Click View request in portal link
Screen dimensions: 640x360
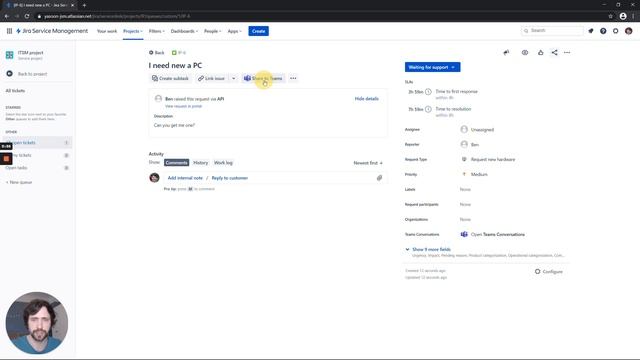point(183,106)
